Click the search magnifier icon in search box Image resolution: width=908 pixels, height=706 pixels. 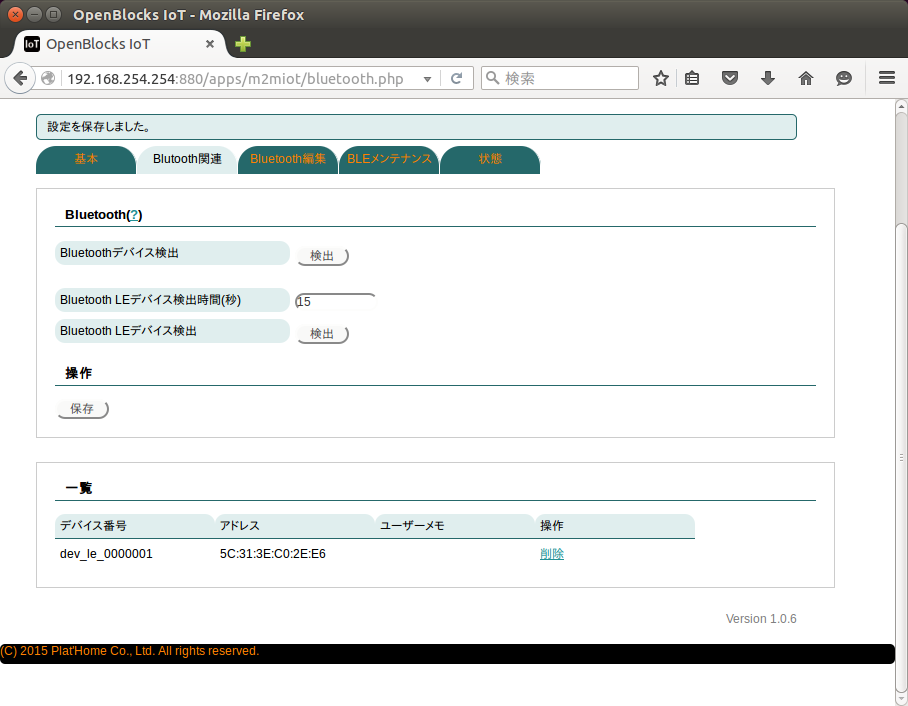492,78
